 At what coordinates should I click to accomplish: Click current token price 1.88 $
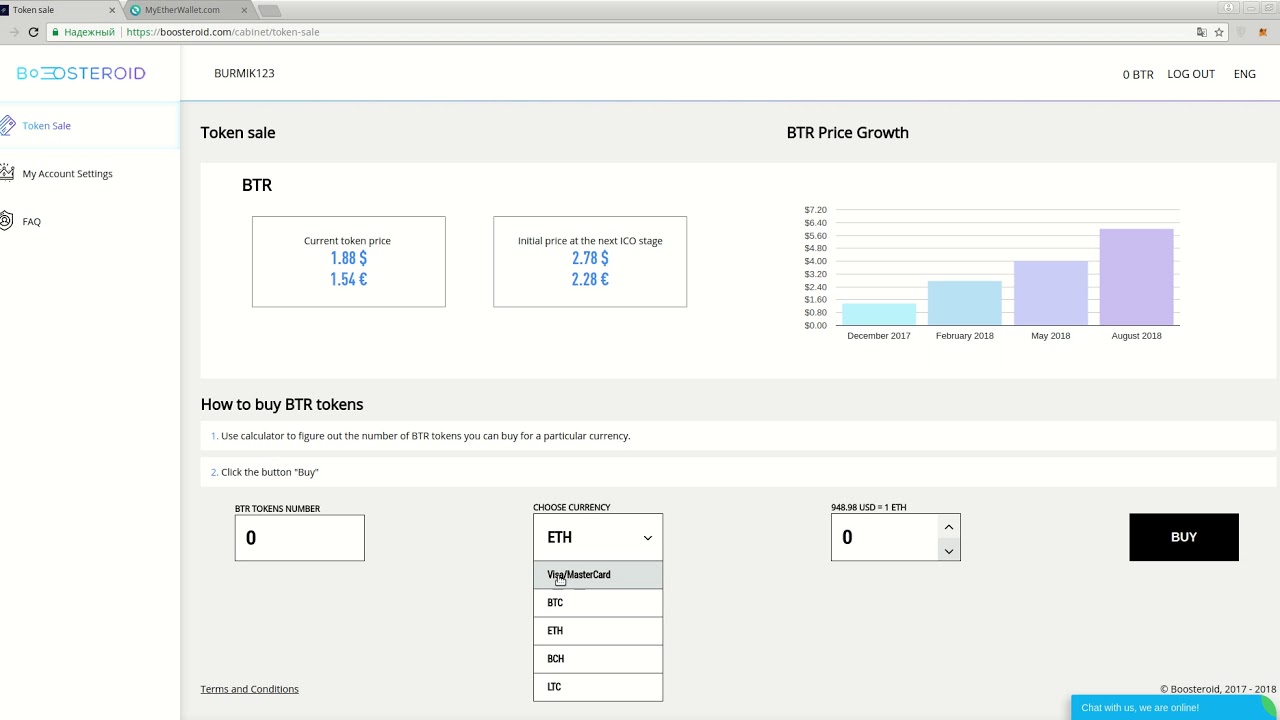349,258
